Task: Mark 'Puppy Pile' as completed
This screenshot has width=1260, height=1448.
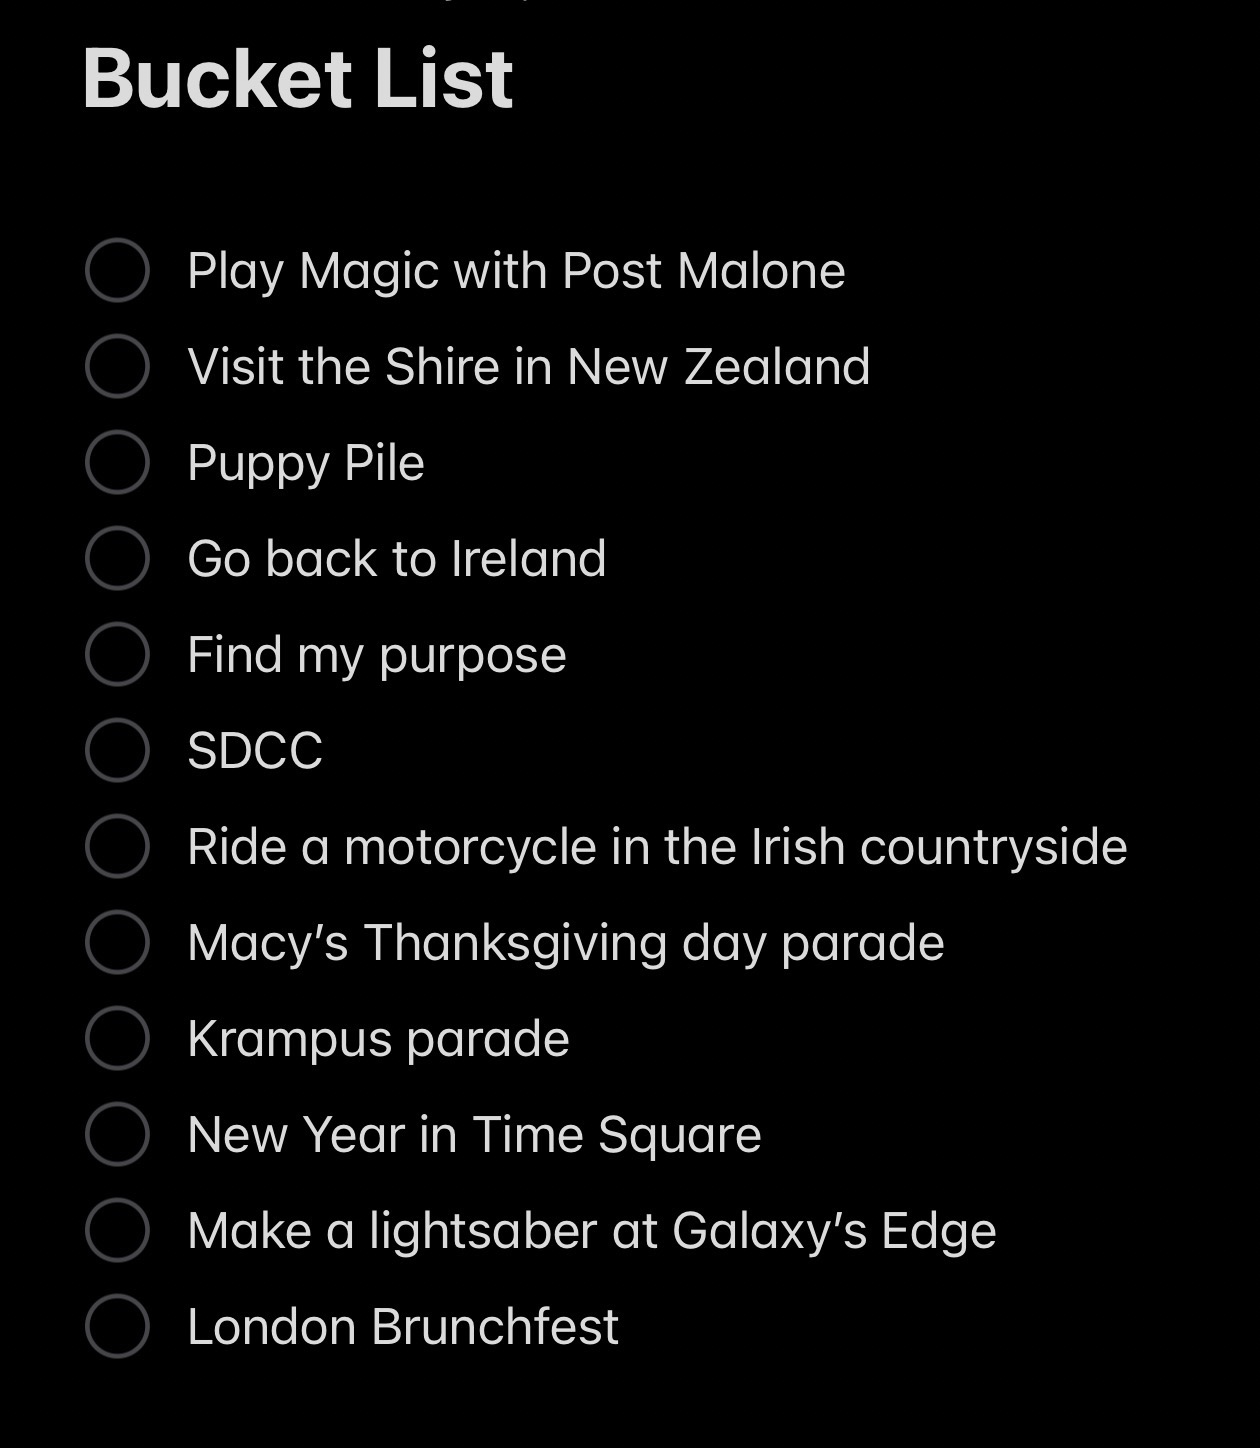Action: [117, 462]
